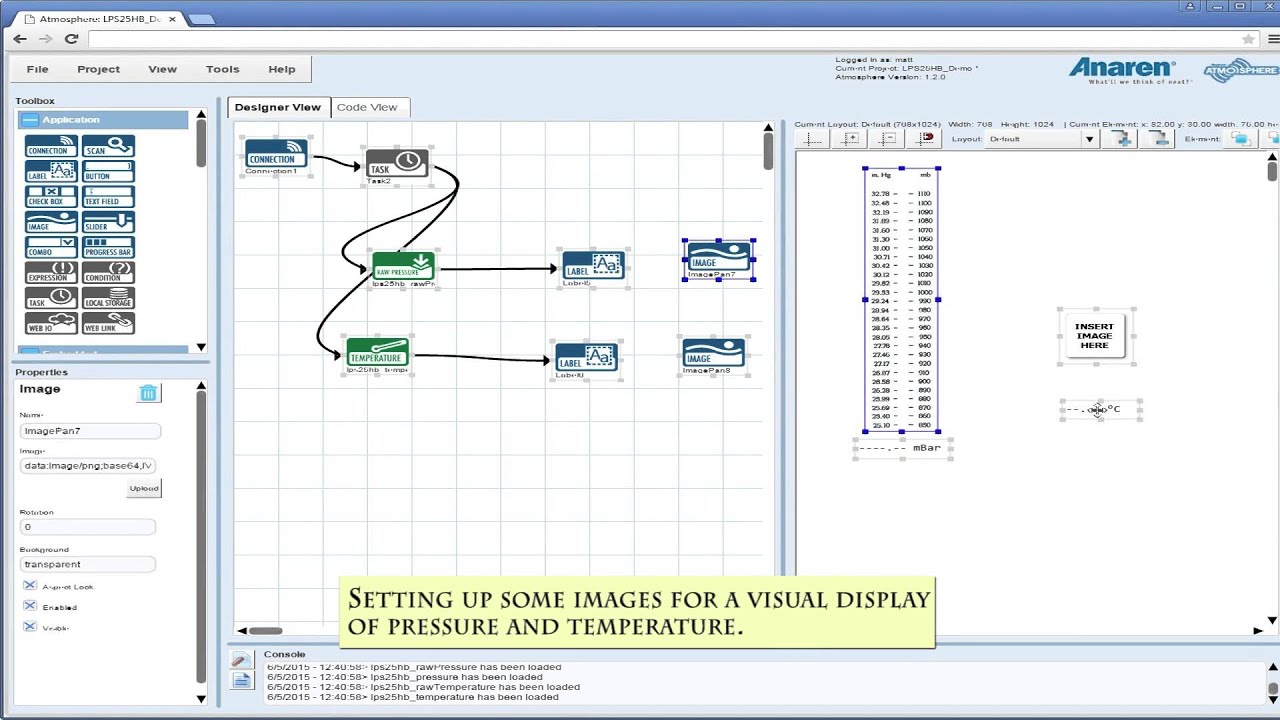Image resolution: width=1280 pixels, height=720 pixels.
Task: Pick the Label toolbox element
Action: click(51, 171)
